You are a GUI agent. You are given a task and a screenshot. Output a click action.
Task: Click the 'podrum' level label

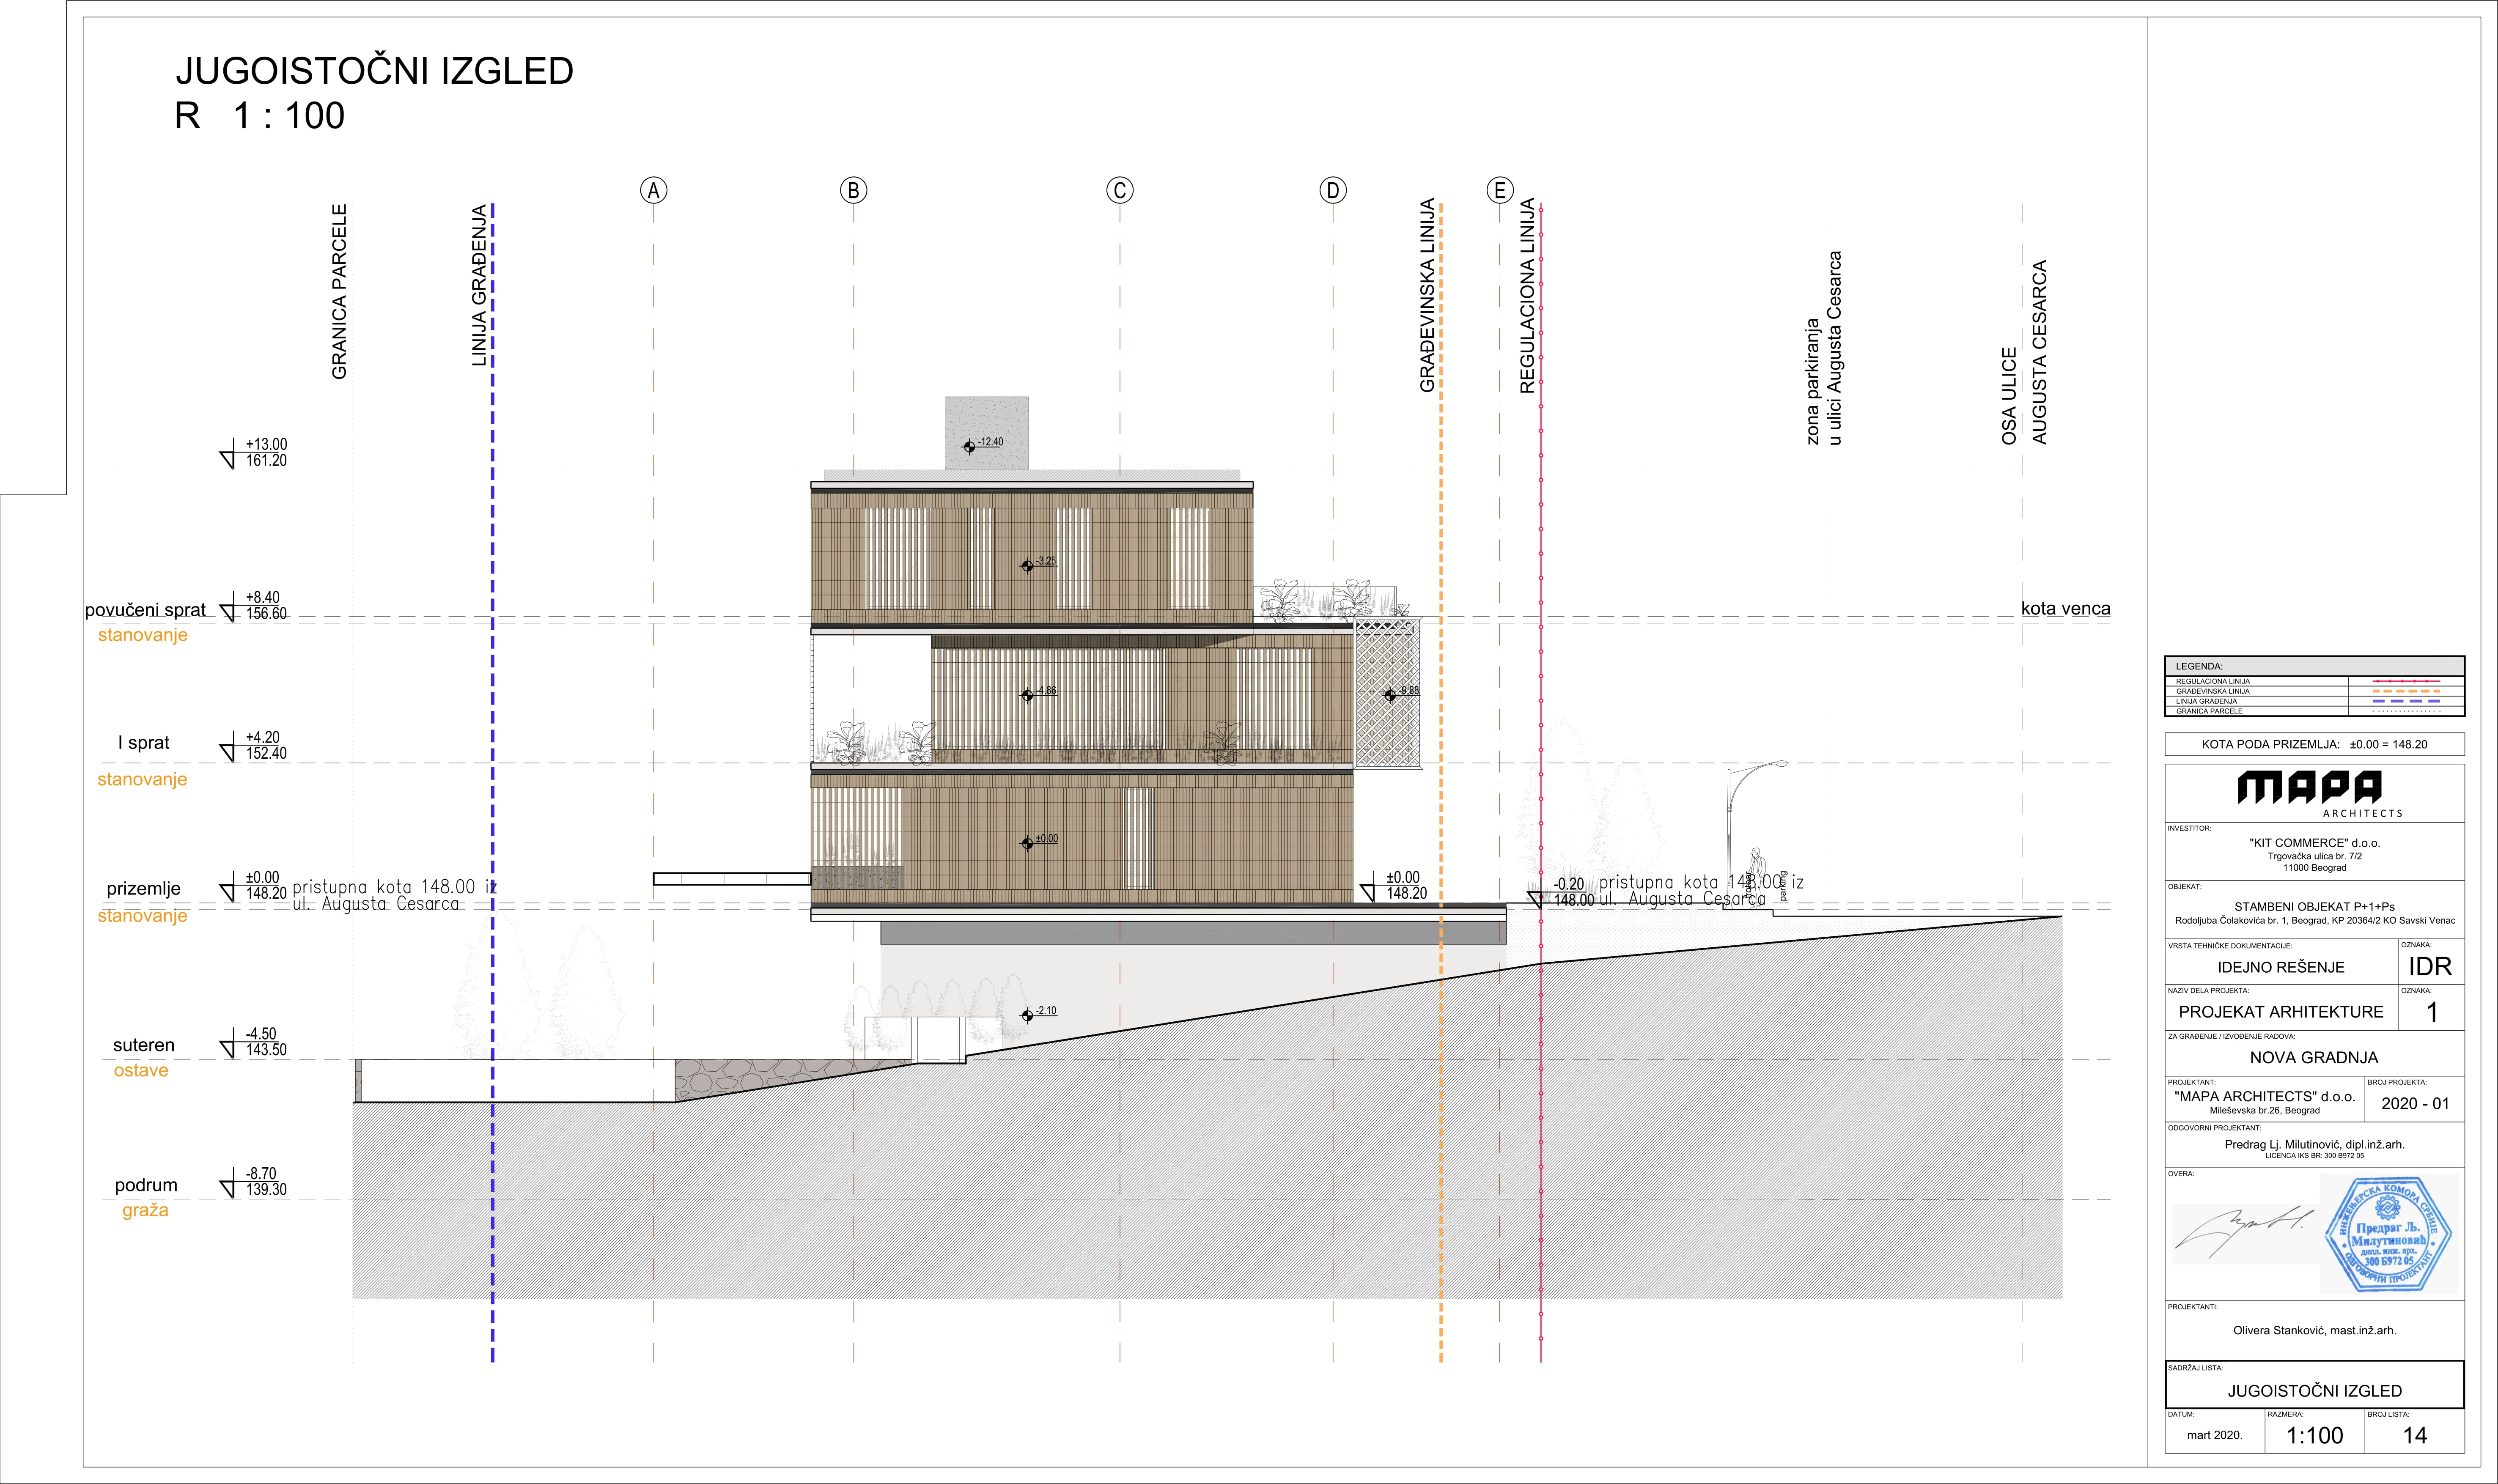click(x=146, y=1185)
